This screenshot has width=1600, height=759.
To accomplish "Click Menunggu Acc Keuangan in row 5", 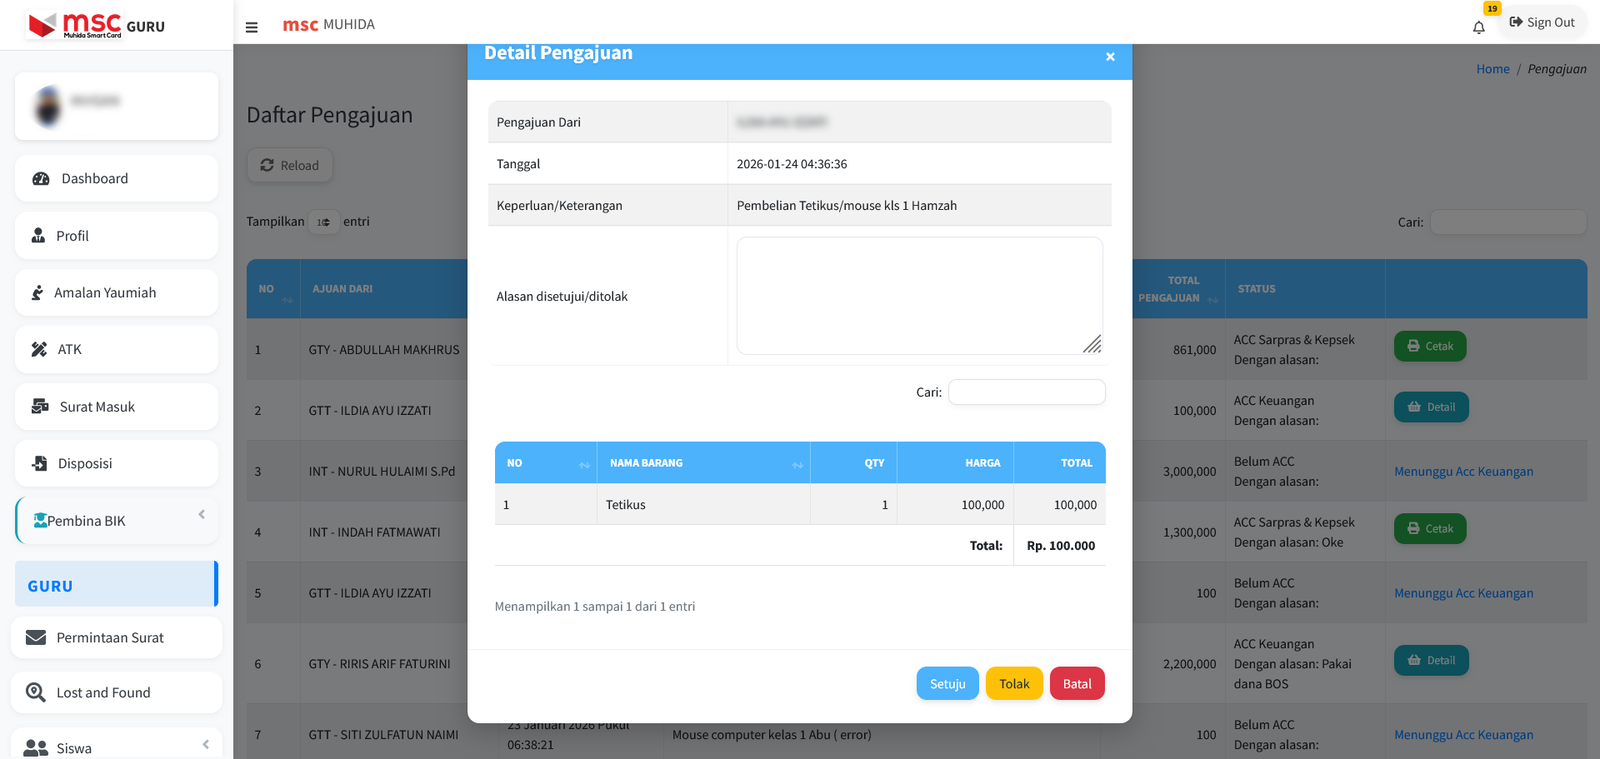I will [1463, 593].
